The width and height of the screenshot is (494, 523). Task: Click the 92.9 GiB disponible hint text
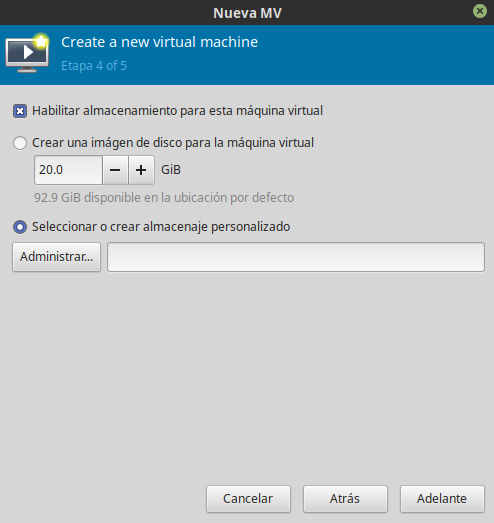(x=164, y=198)
